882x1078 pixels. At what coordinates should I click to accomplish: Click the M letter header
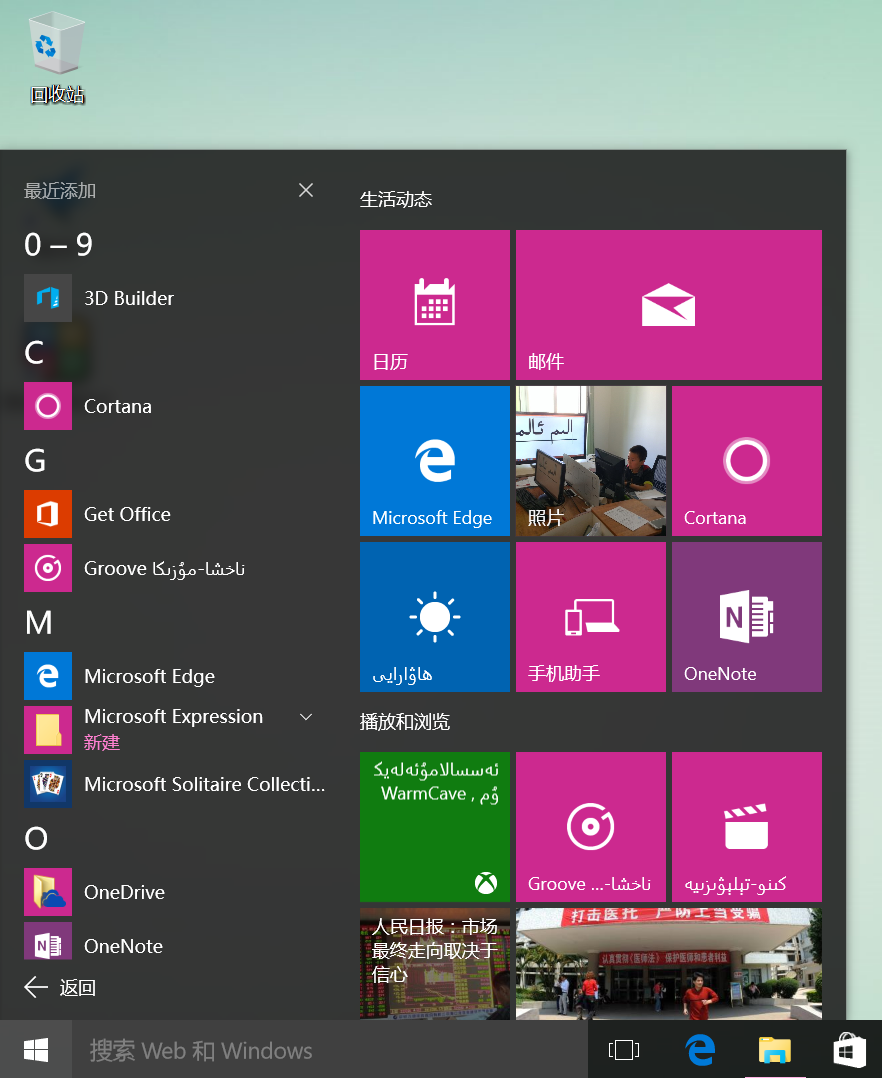point(38,623)
